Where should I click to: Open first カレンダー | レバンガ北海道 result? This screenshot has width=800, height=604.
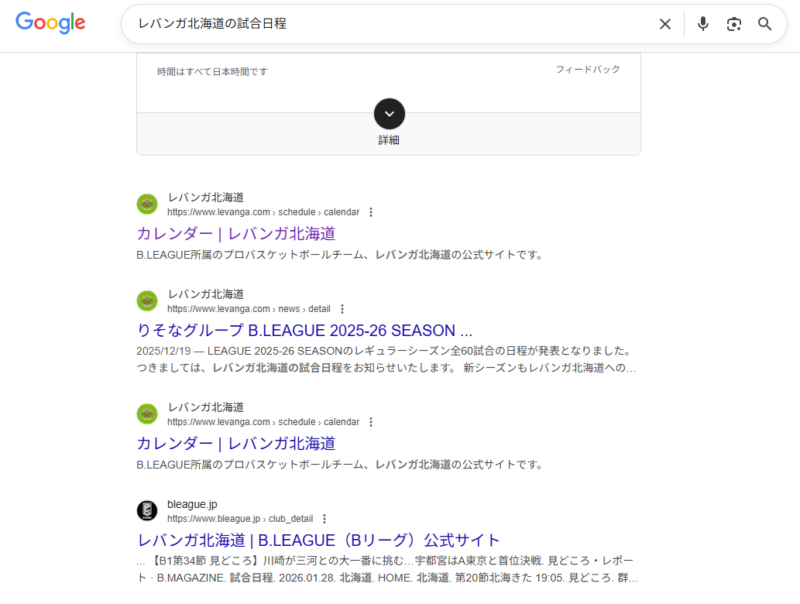[x=236, y=233]
